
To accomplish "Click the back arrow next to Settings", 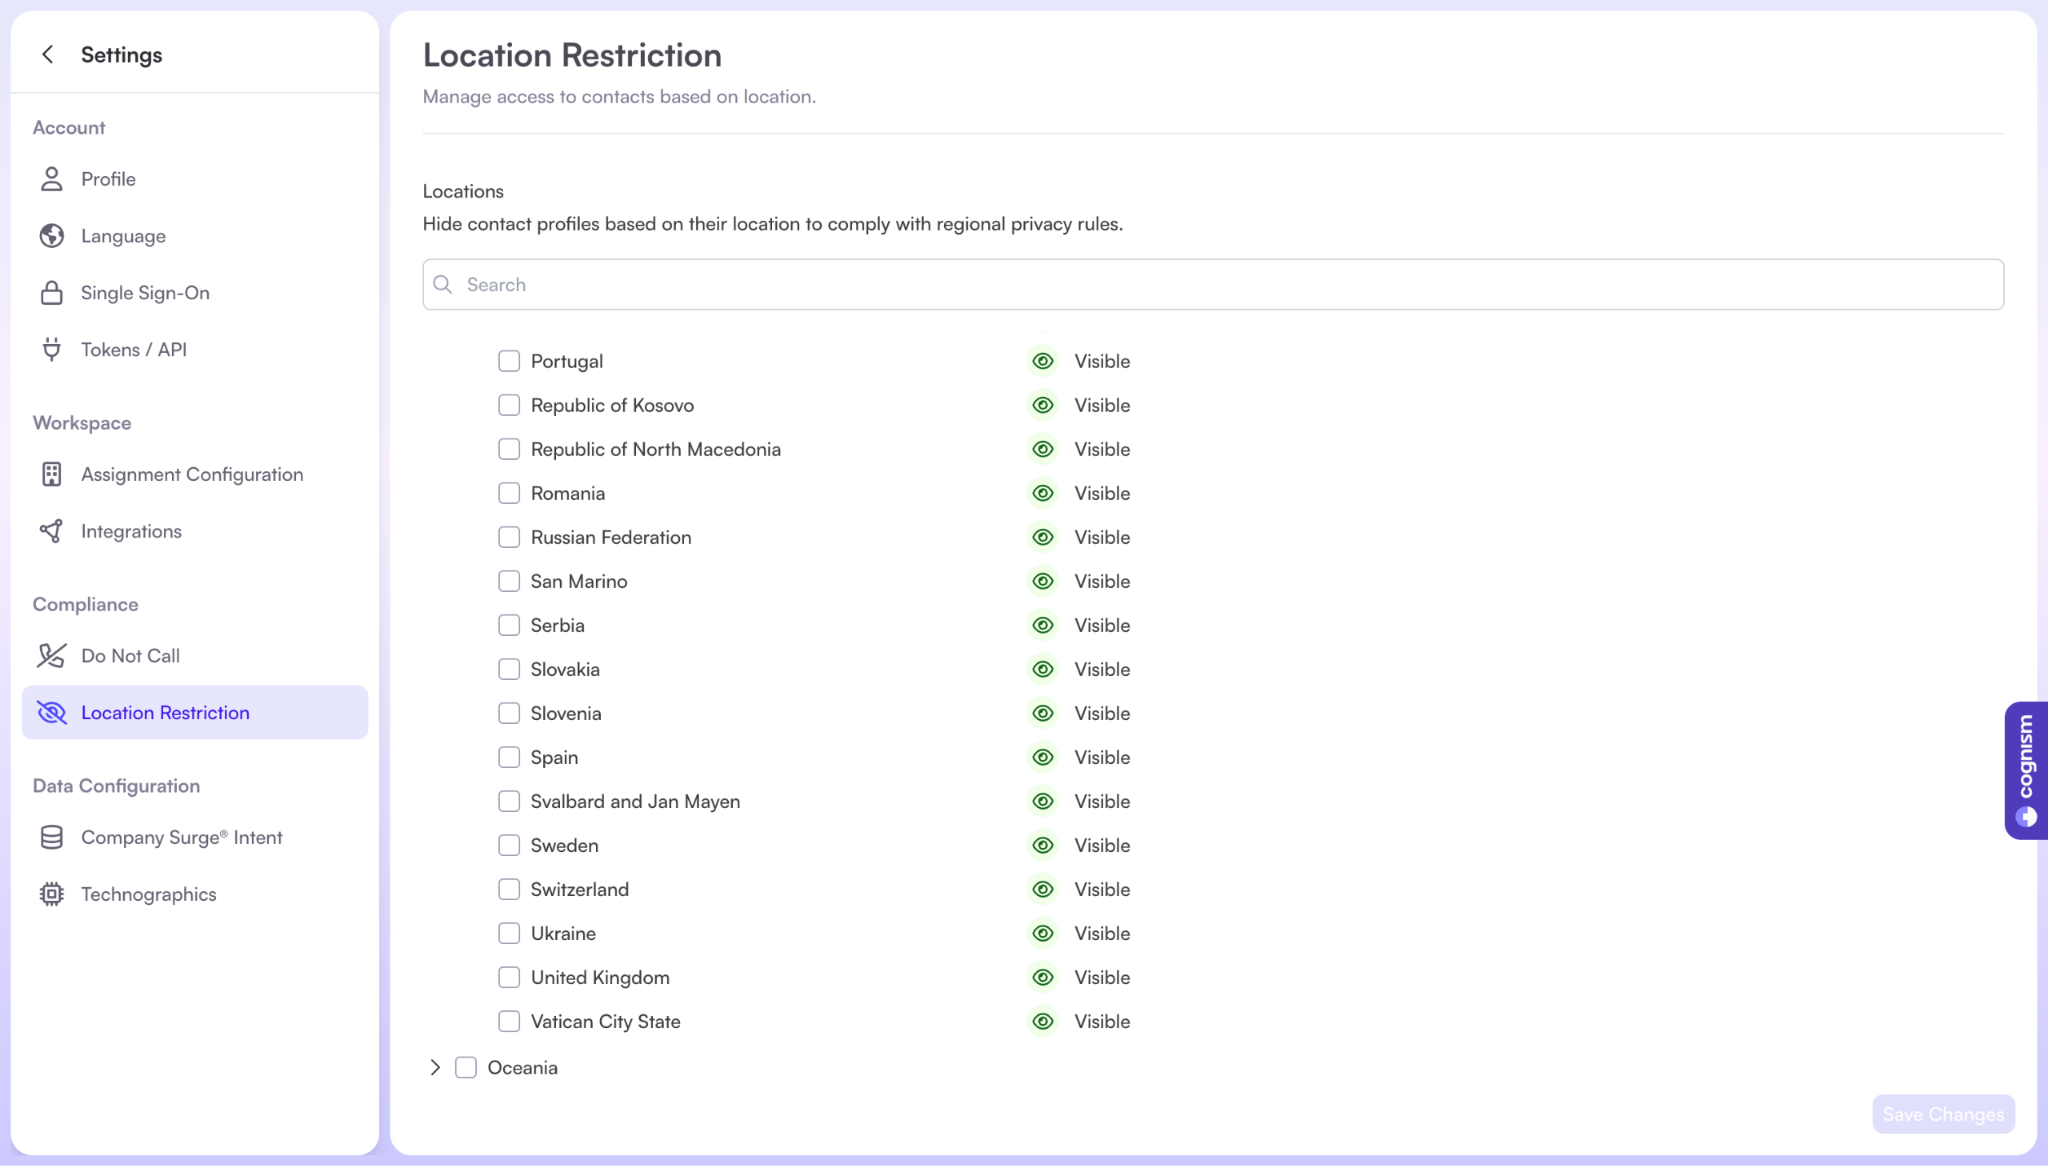I will [47, 54].
